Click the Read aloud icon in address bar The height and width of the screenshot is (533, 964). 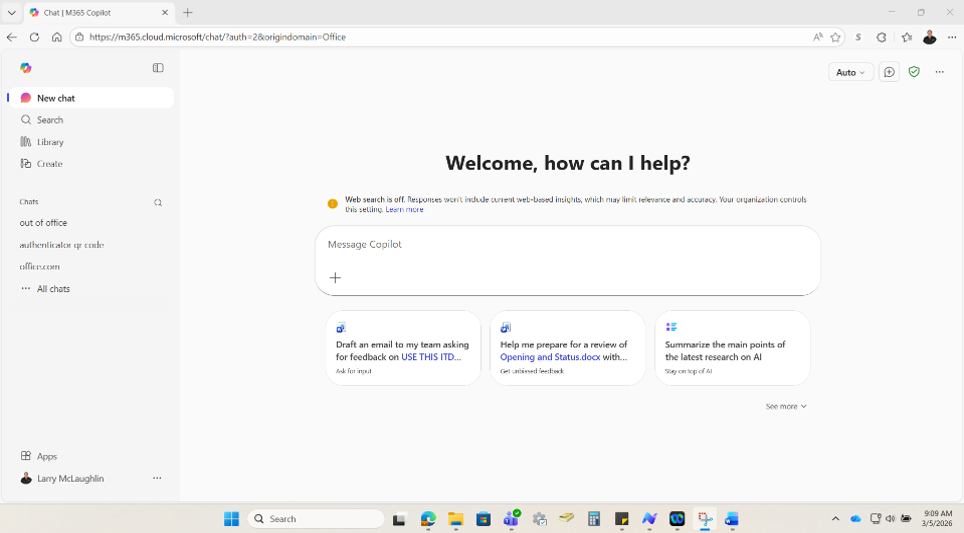tap(818, 37)
